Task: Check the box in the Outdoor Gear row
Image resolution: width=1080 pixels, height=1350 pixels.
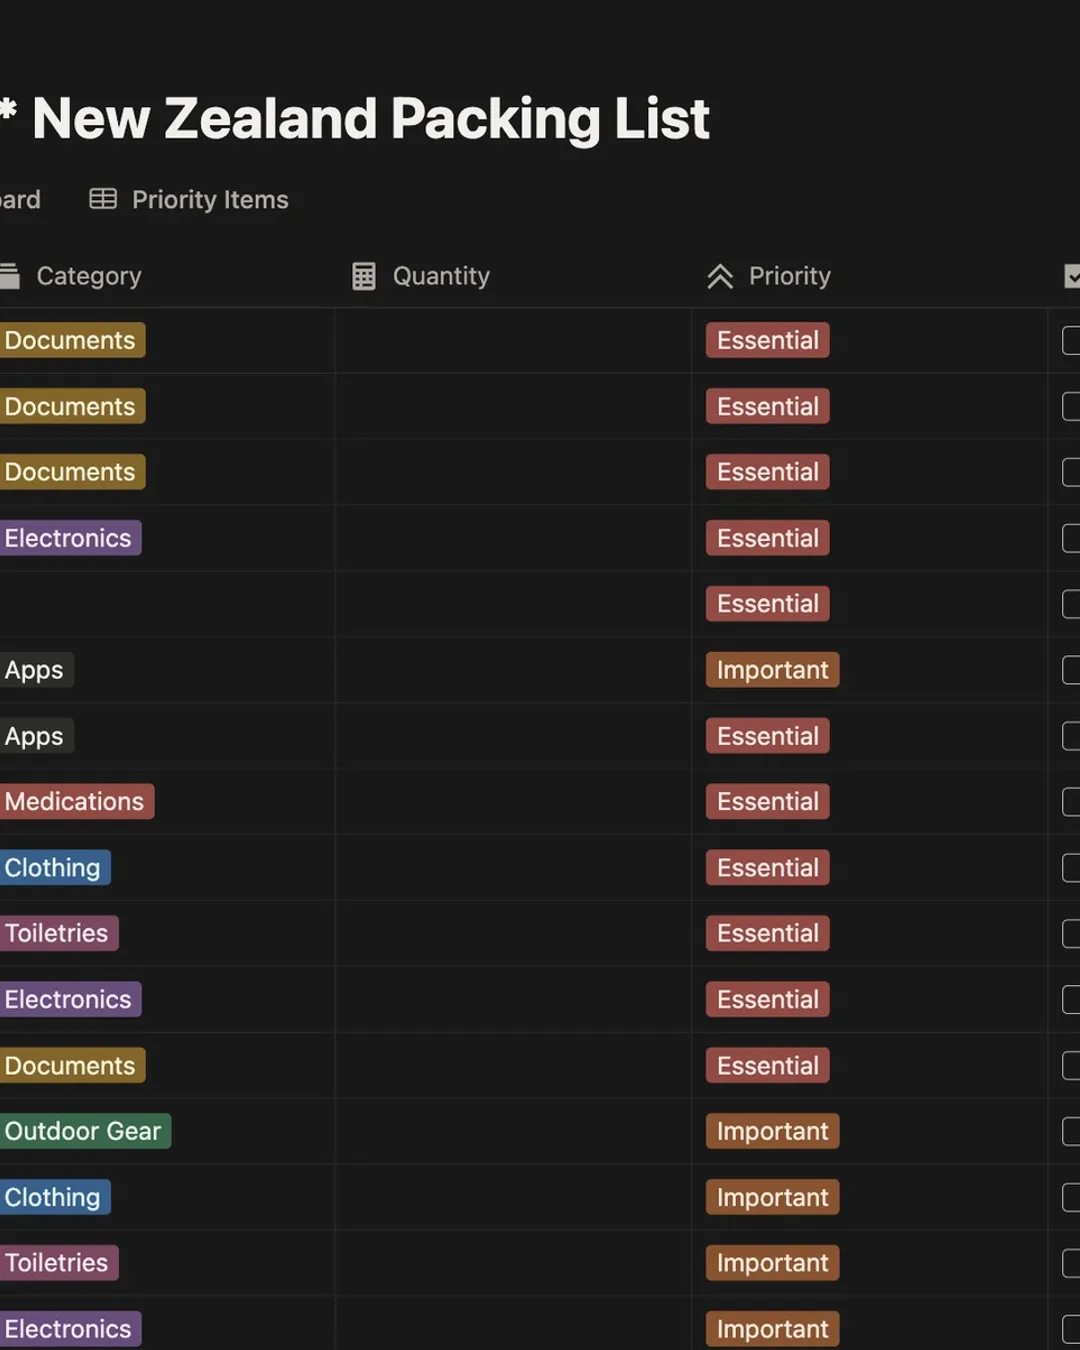Action: tap(1071, 1131)
